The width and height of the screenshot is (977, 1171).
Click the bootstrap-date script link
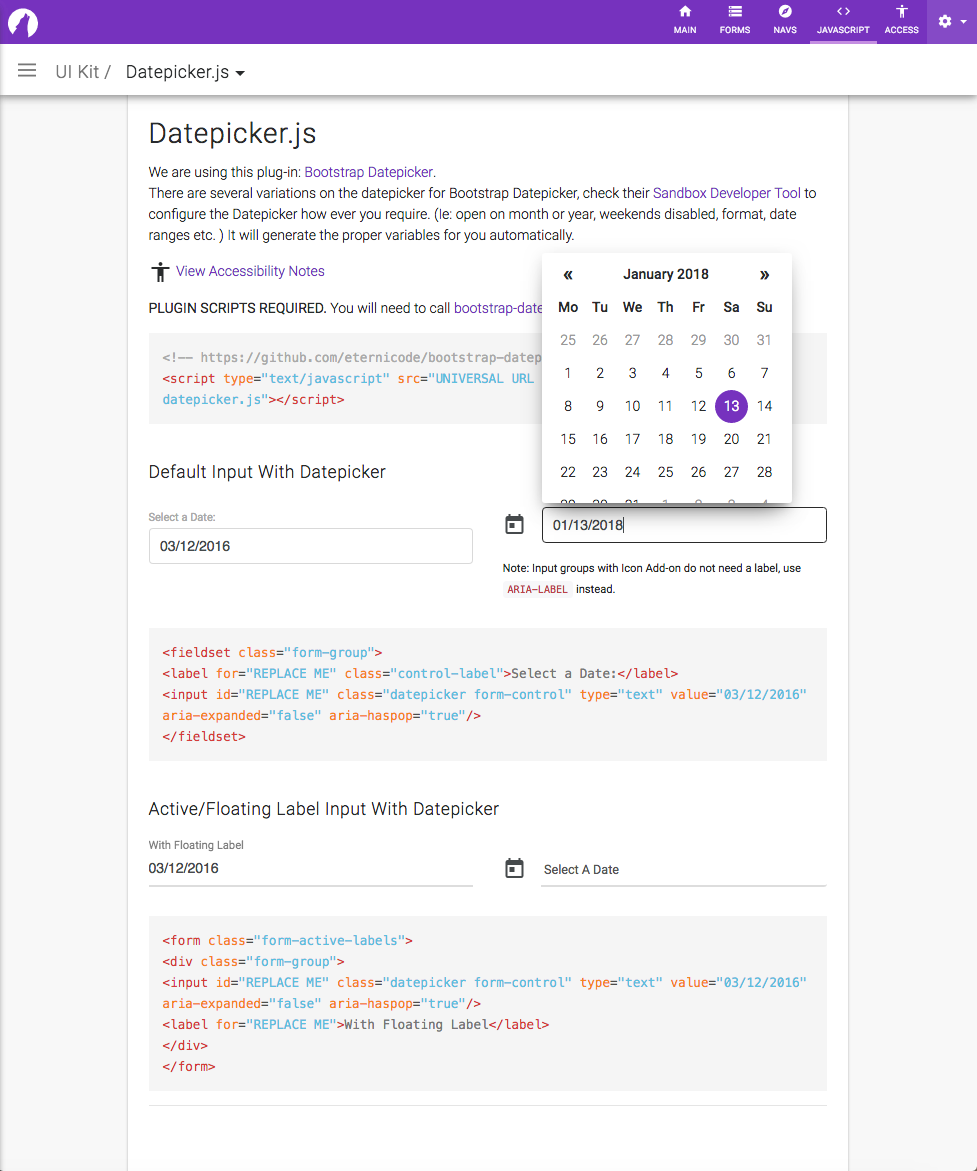498,308
